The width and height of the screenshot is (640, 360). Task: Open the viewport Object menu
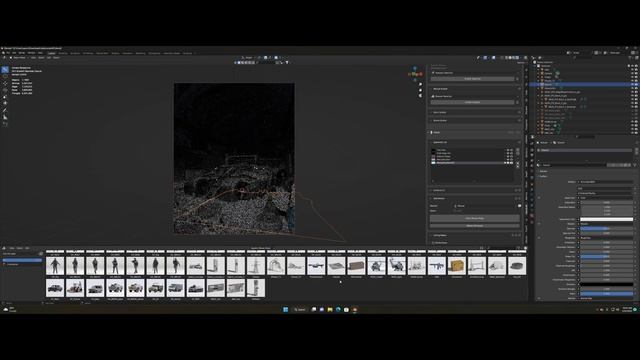pos(56,58)
